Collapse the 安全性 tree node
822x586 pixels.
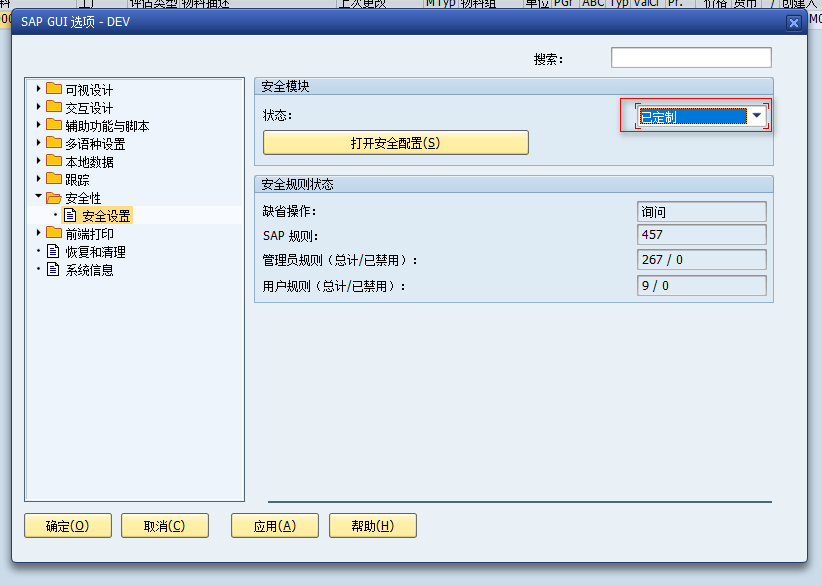38,196
